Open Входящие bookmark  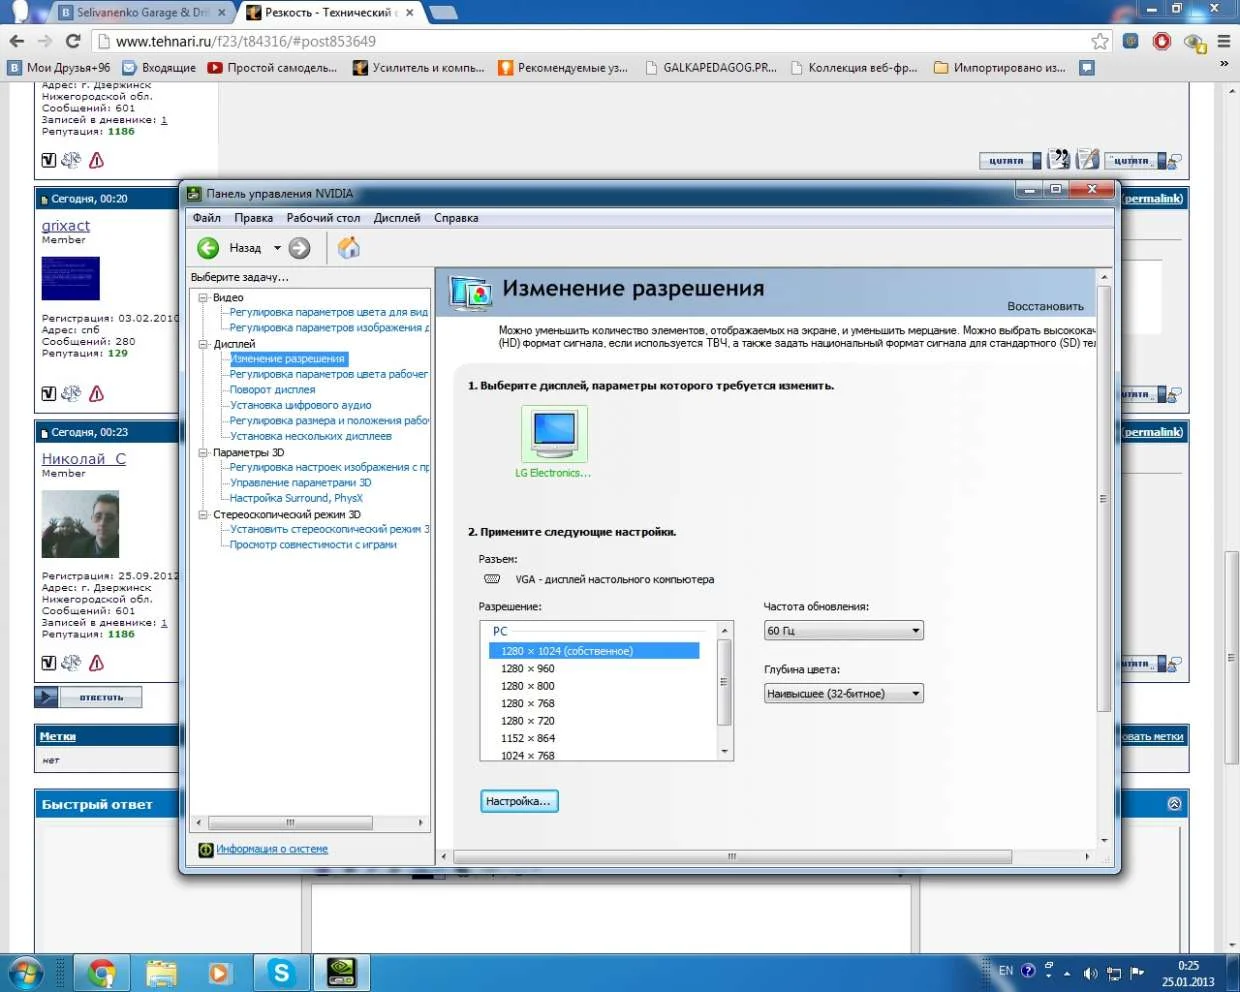coord(159,68)
